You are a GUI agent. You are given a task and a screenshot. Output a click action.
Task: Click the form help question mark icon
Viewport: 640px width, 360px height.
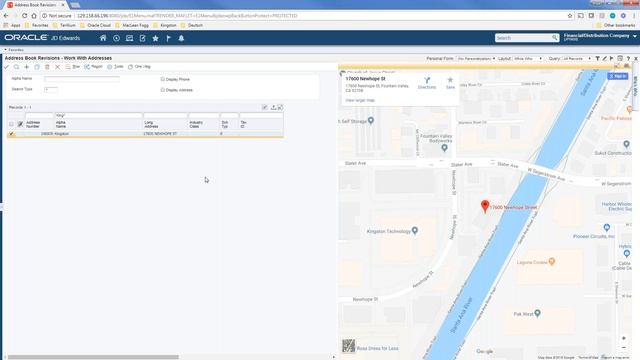coord(628,59)
